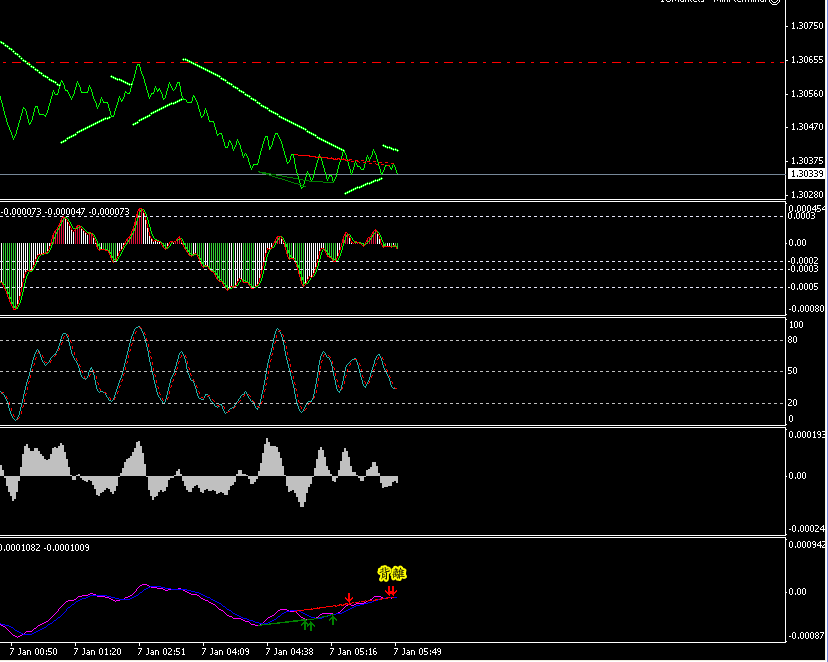Click the 0.000193 value on the histogram axis
828x662 pixels.
806,435
